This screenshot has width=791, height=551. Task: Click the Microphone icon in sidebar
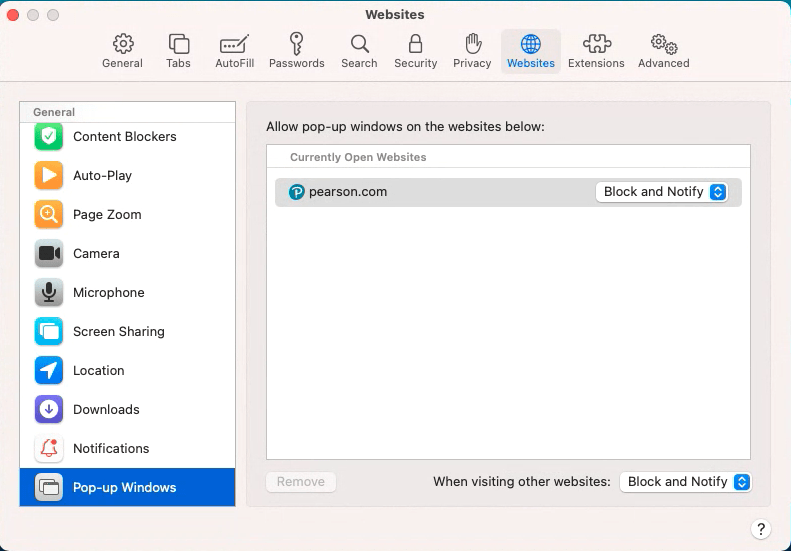point(49,292)
